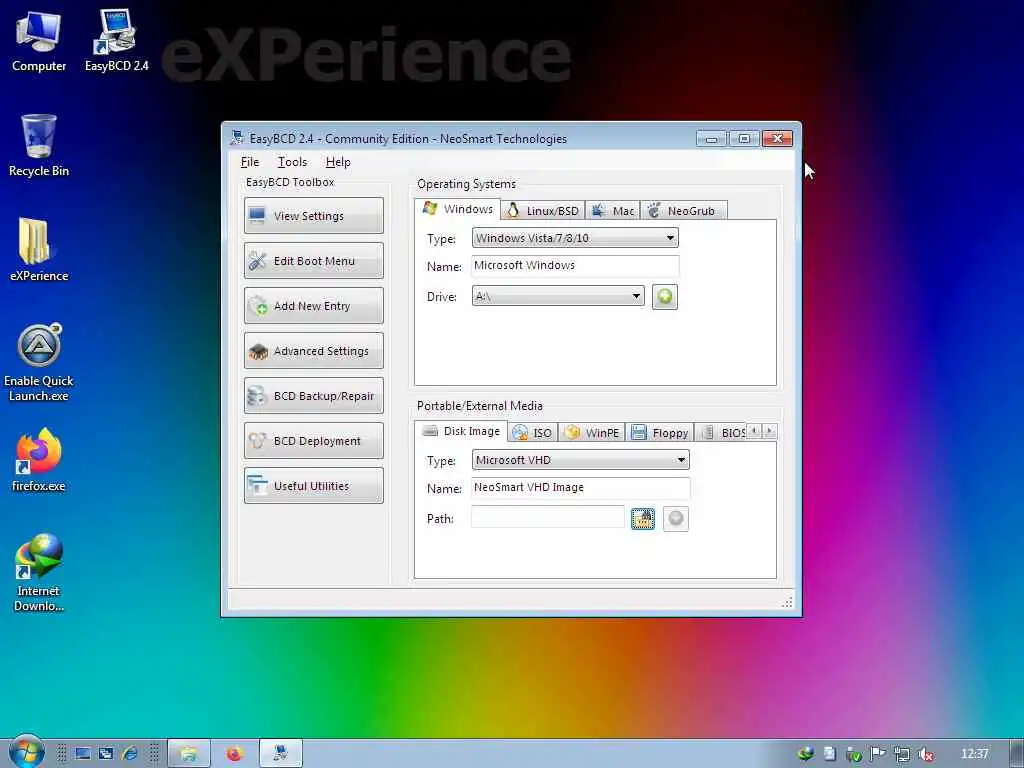This screenshot has width=1024, height=768.
Task: Switch to the NeoGrub tab
Action: point(683,211)
